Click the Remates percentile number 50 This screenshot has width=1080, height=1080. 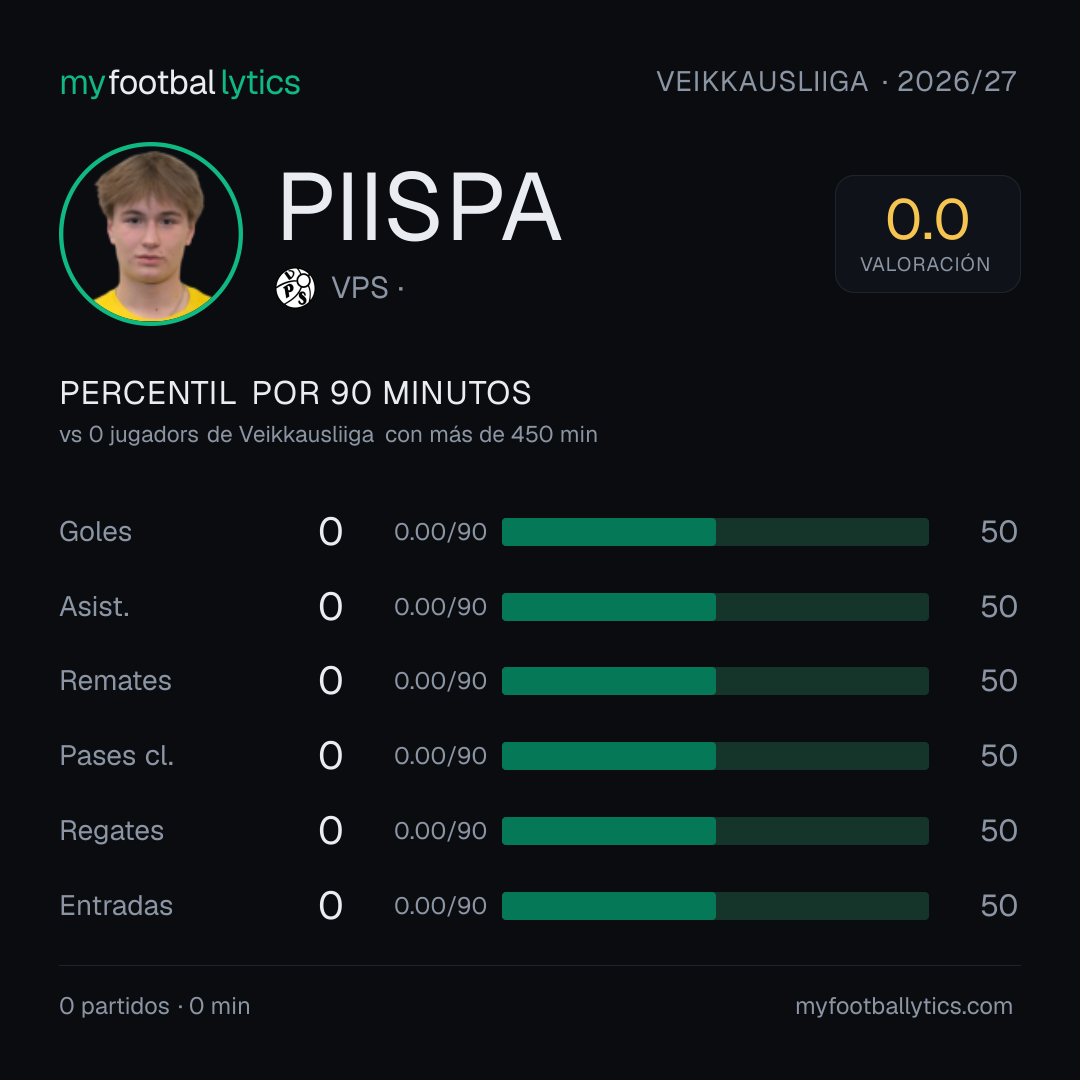point(999,681)
